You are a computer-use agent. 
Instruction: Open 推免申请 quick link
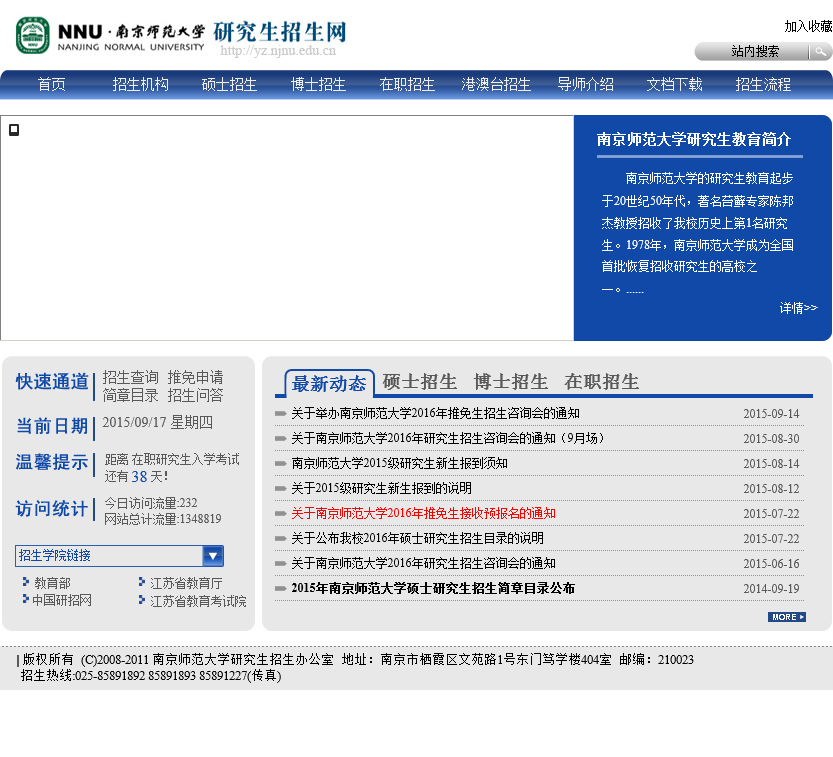[x=196, y=377]
